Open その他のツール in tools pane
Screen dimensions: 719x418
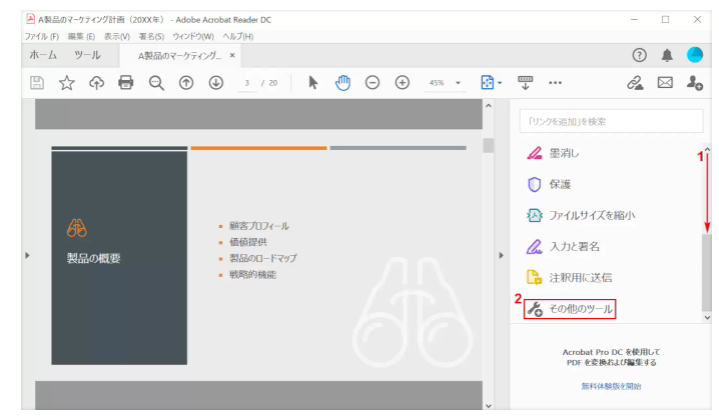(570, 309)
